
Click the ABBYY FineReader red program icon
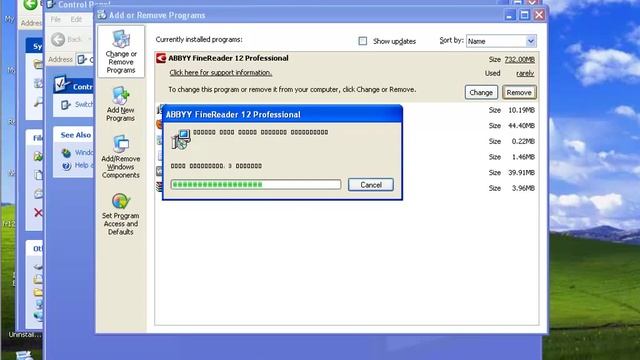pos(161,58)
